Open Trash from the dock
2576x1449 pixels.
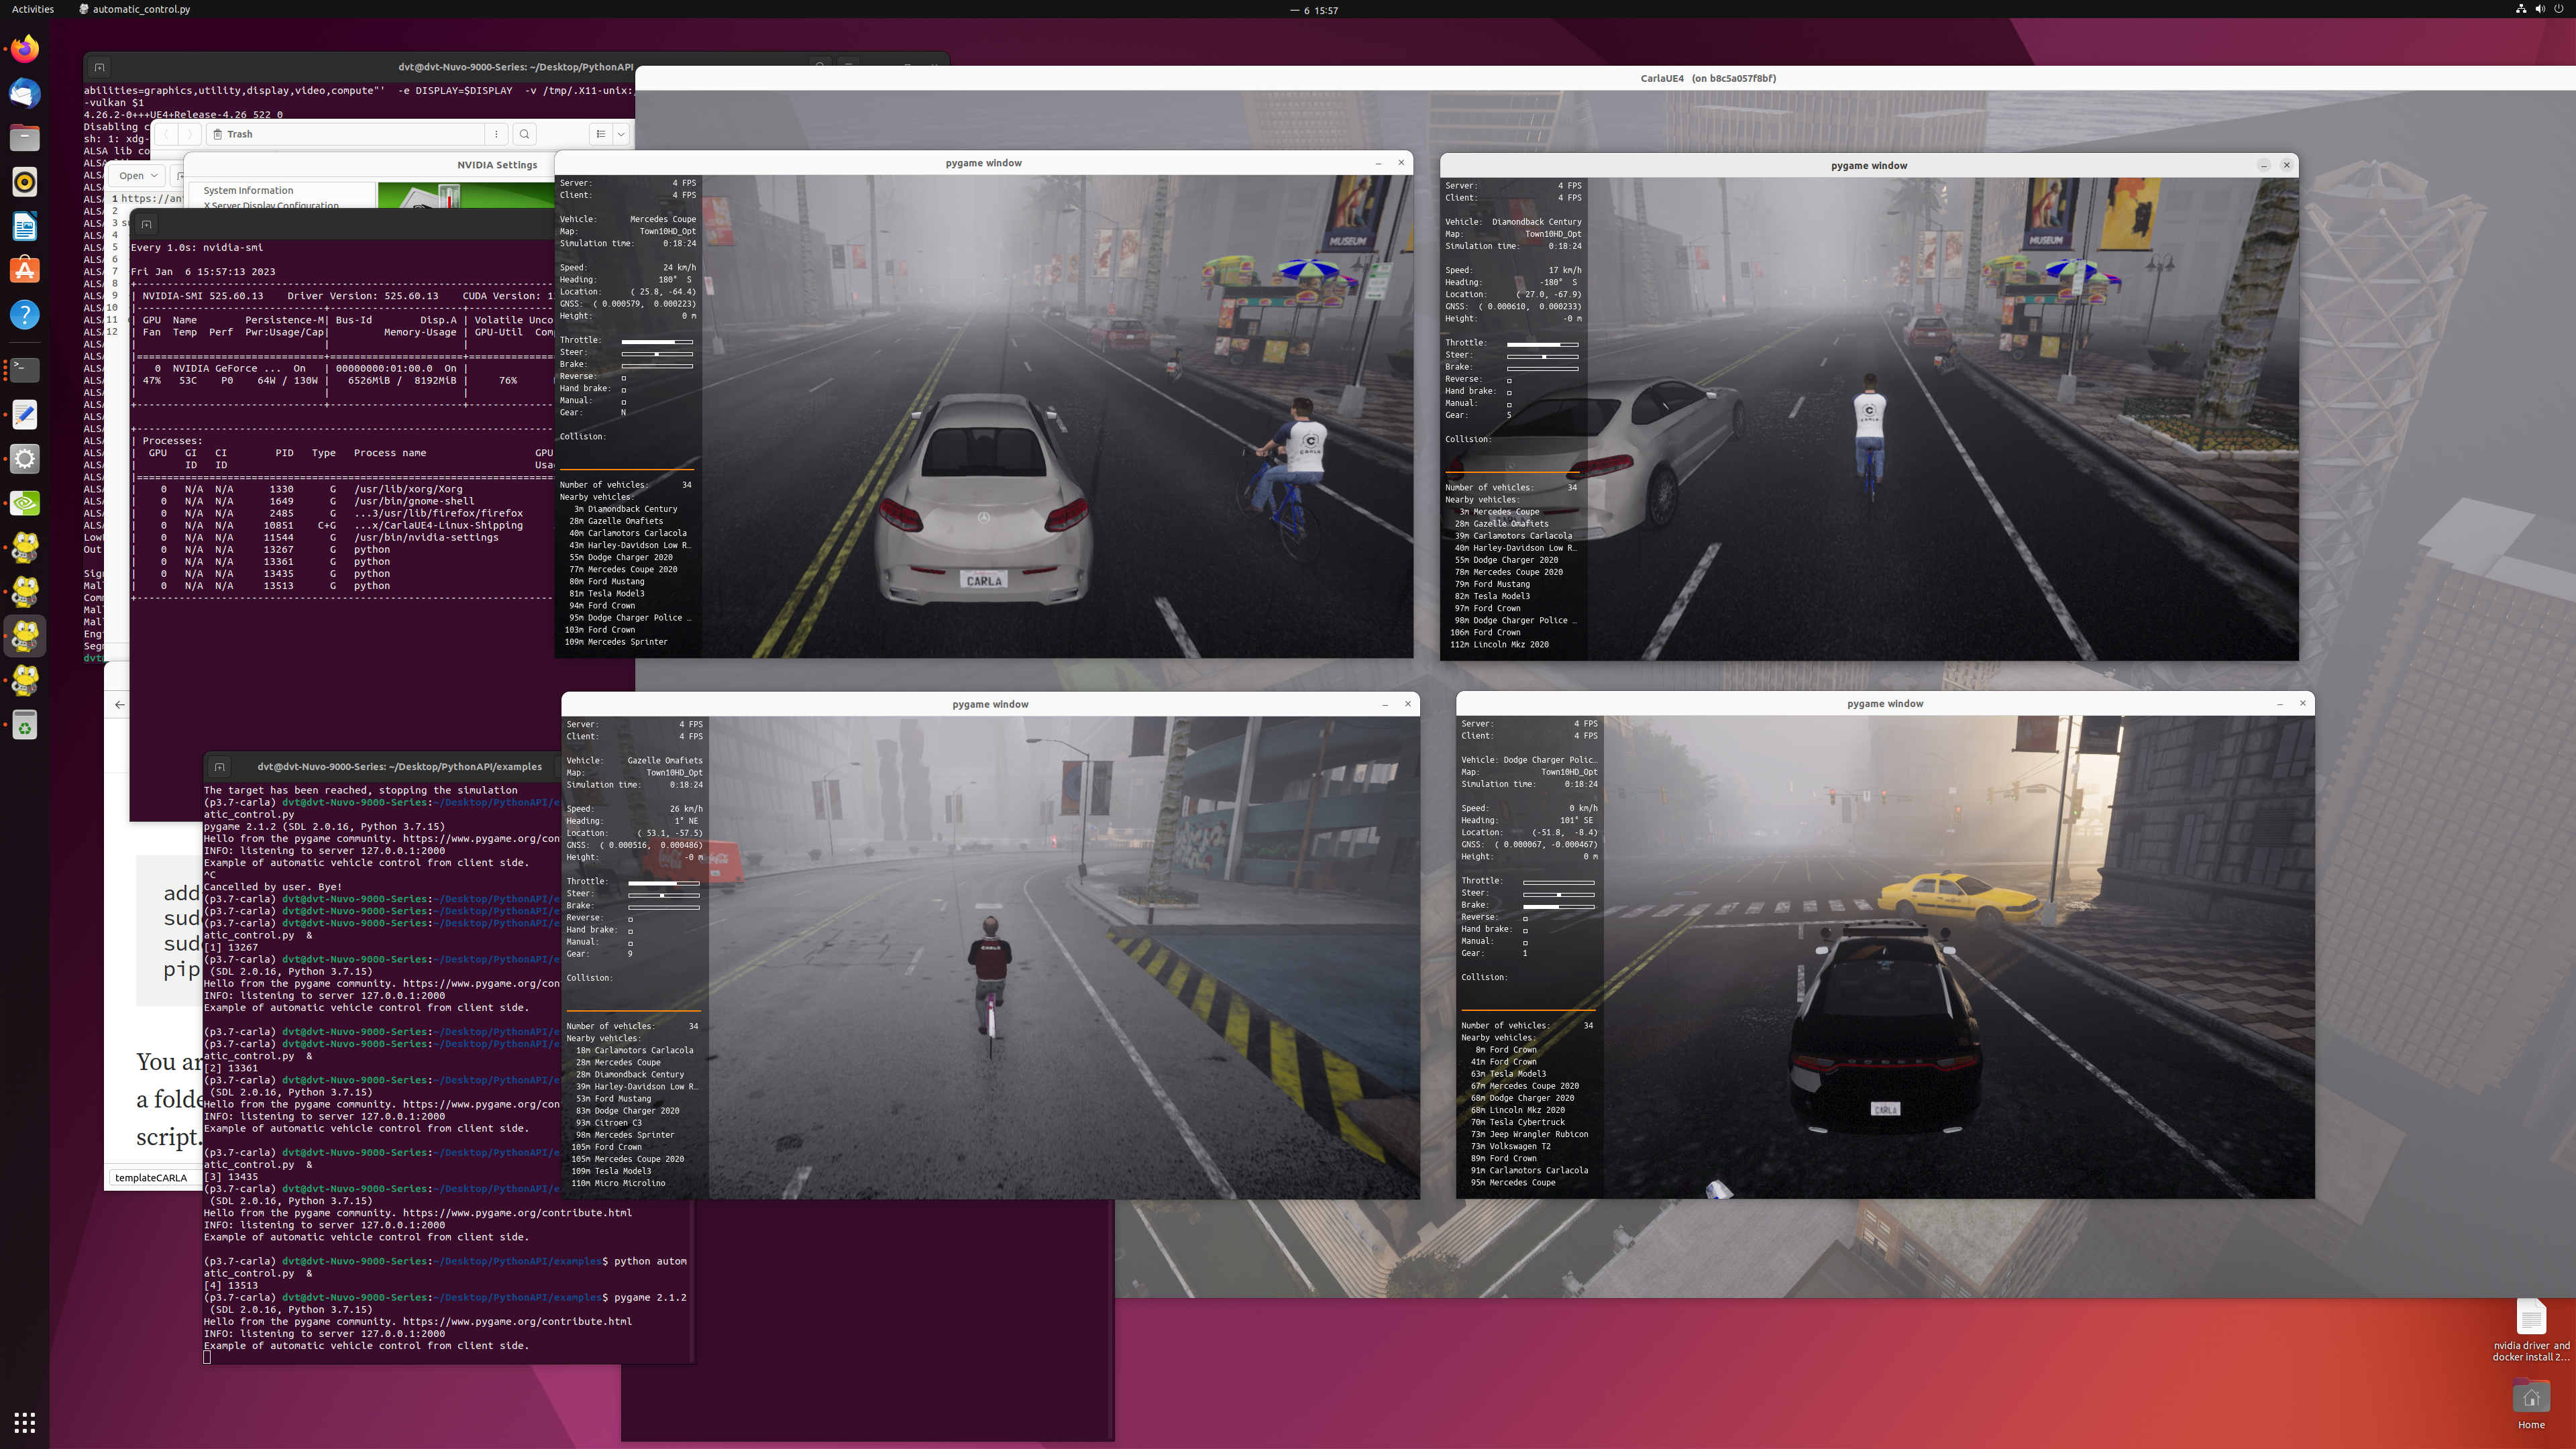tap(25, 725)
